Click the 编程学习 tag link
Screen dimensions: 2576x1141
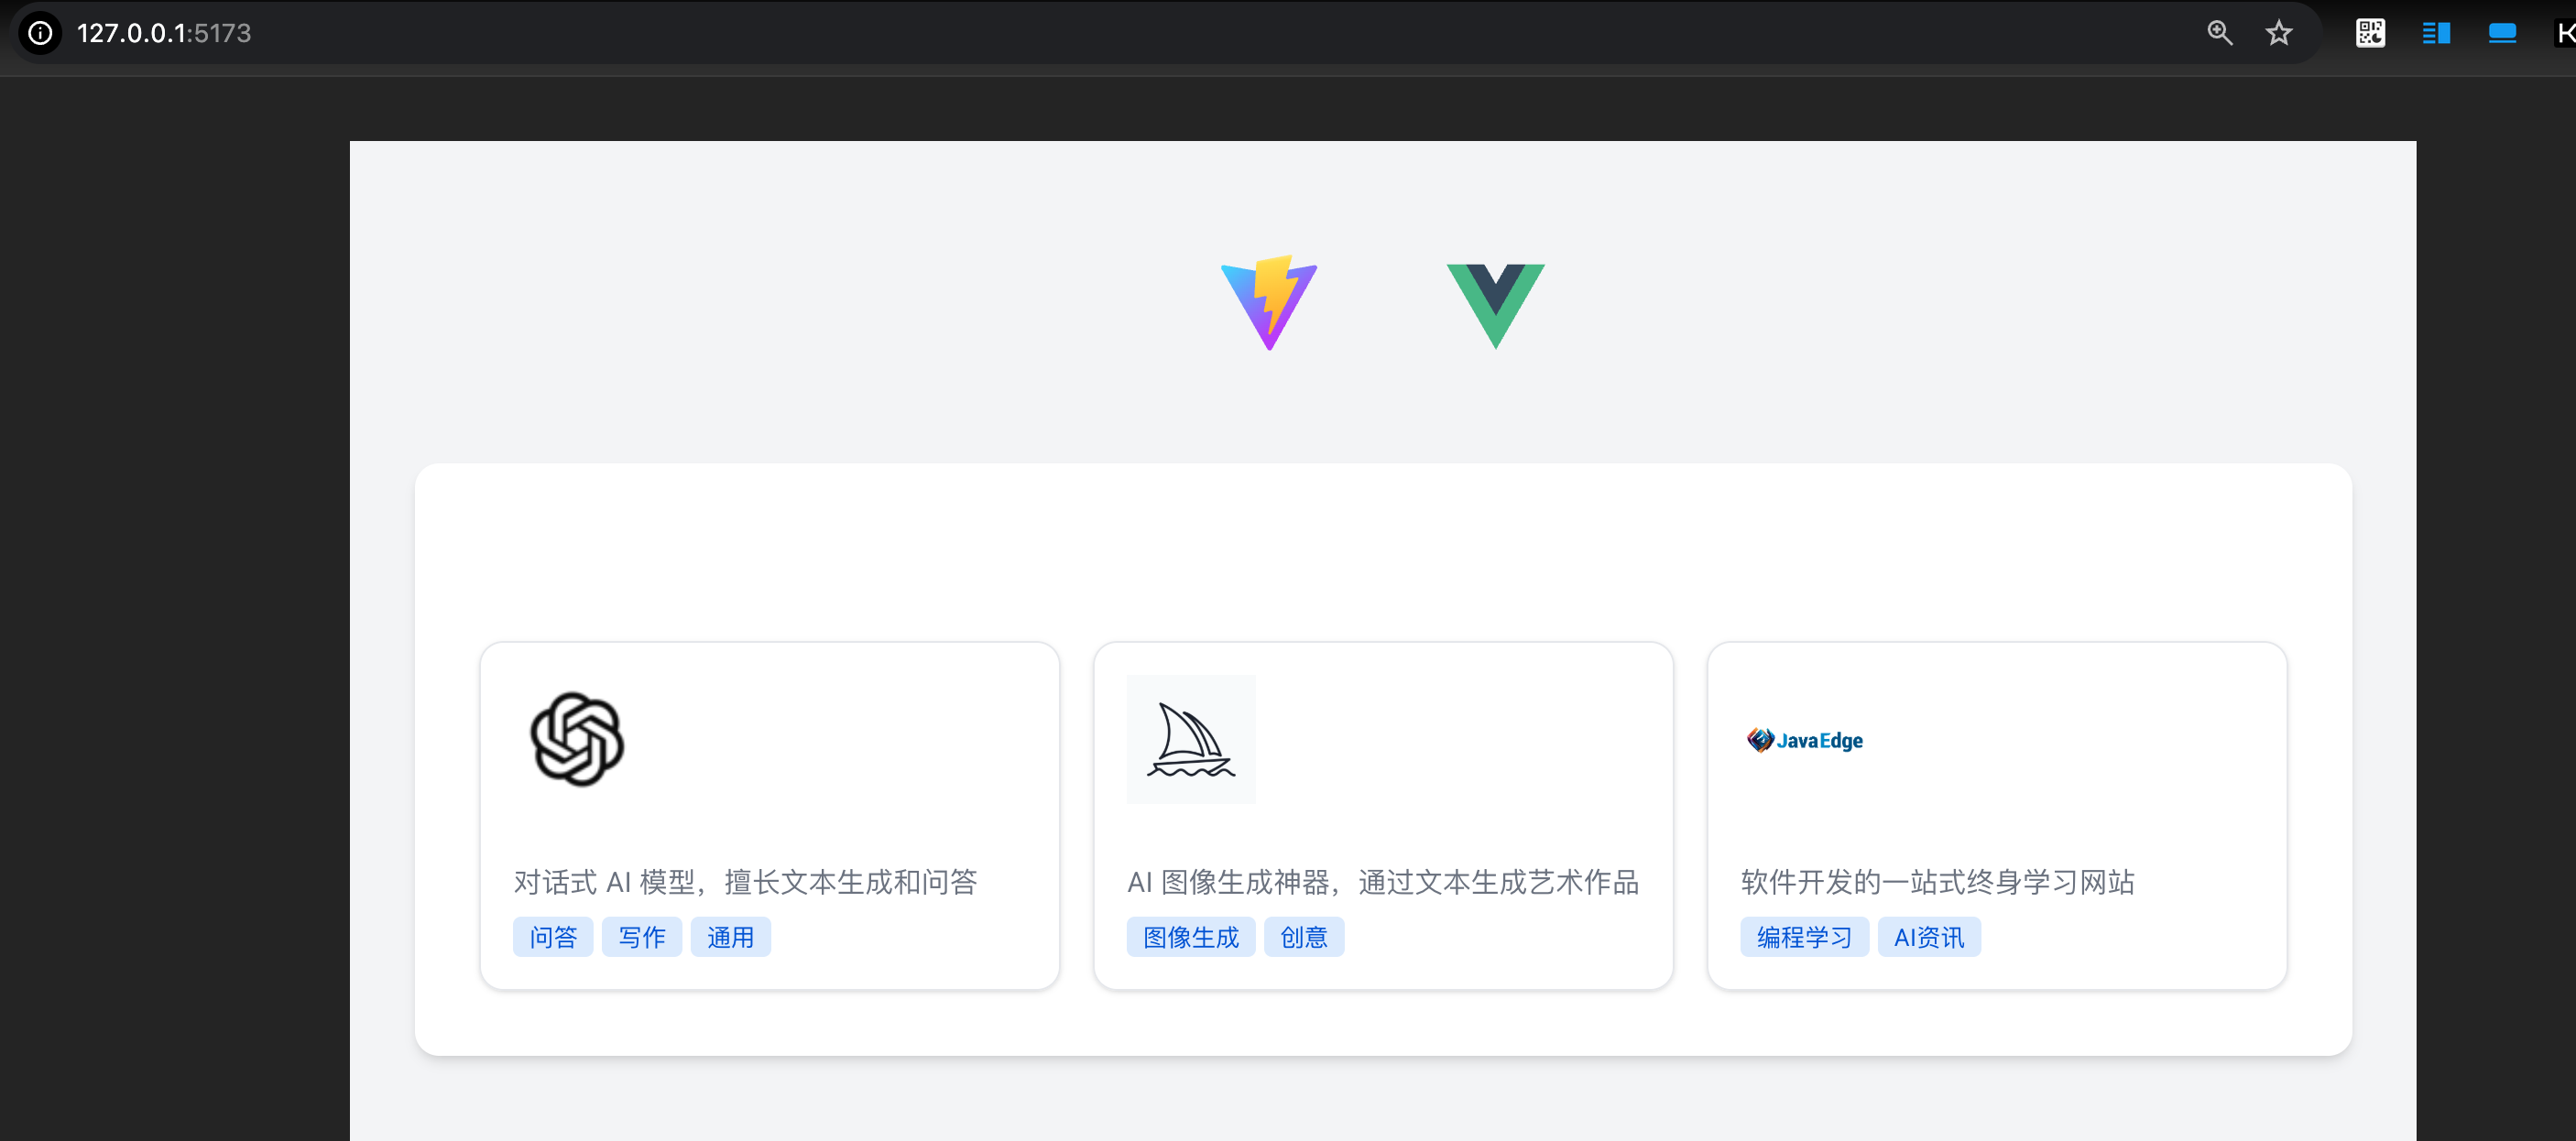click(x=1803, y=936)
